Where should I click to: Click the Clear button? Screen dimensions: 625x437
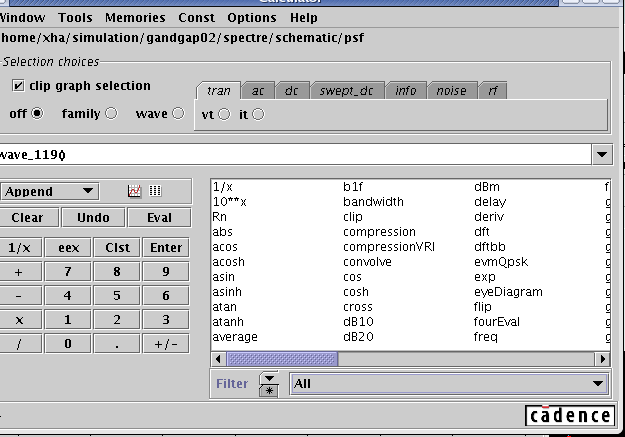coord(27,218)
